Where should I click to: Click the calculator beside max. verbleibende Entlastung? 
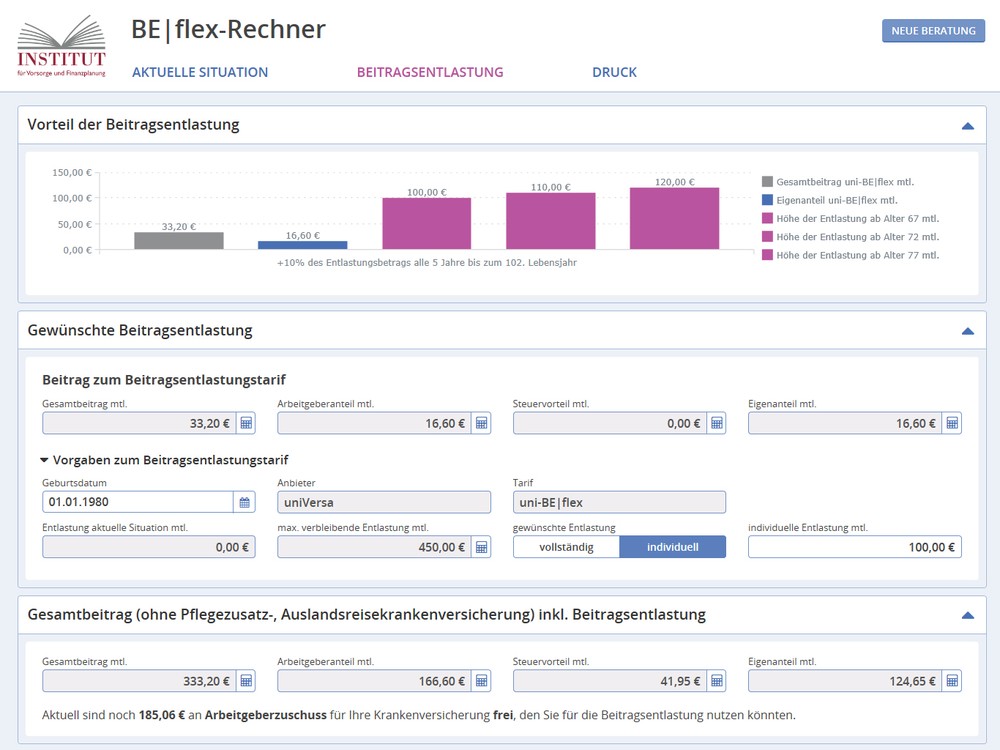[x=482, y=546]
